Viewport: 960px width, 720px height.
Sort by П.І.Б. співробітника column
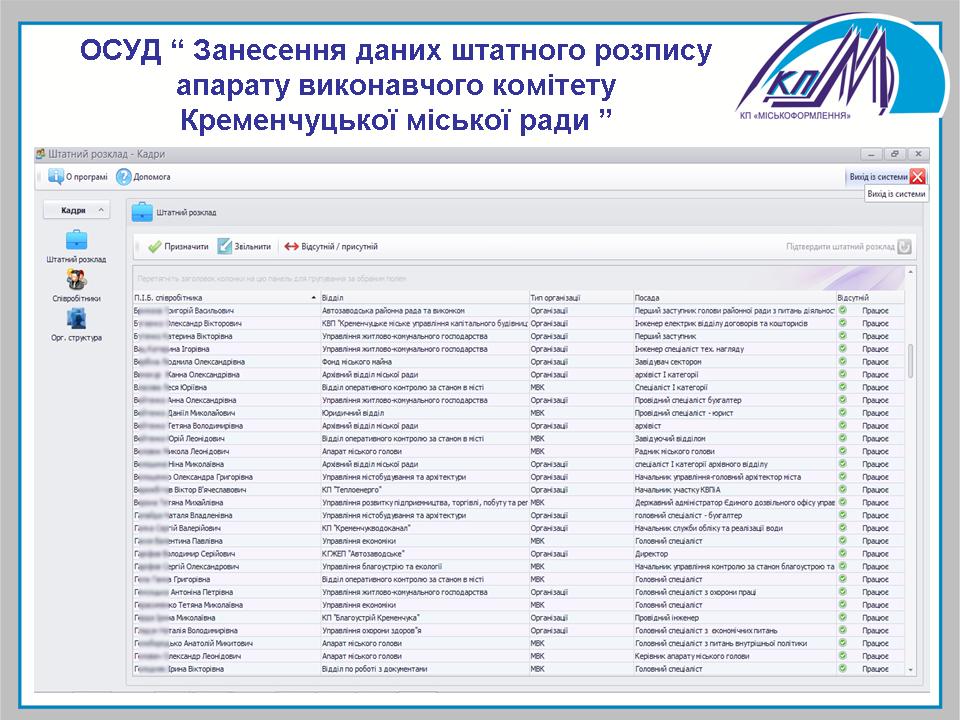click(x=222, y=298)
